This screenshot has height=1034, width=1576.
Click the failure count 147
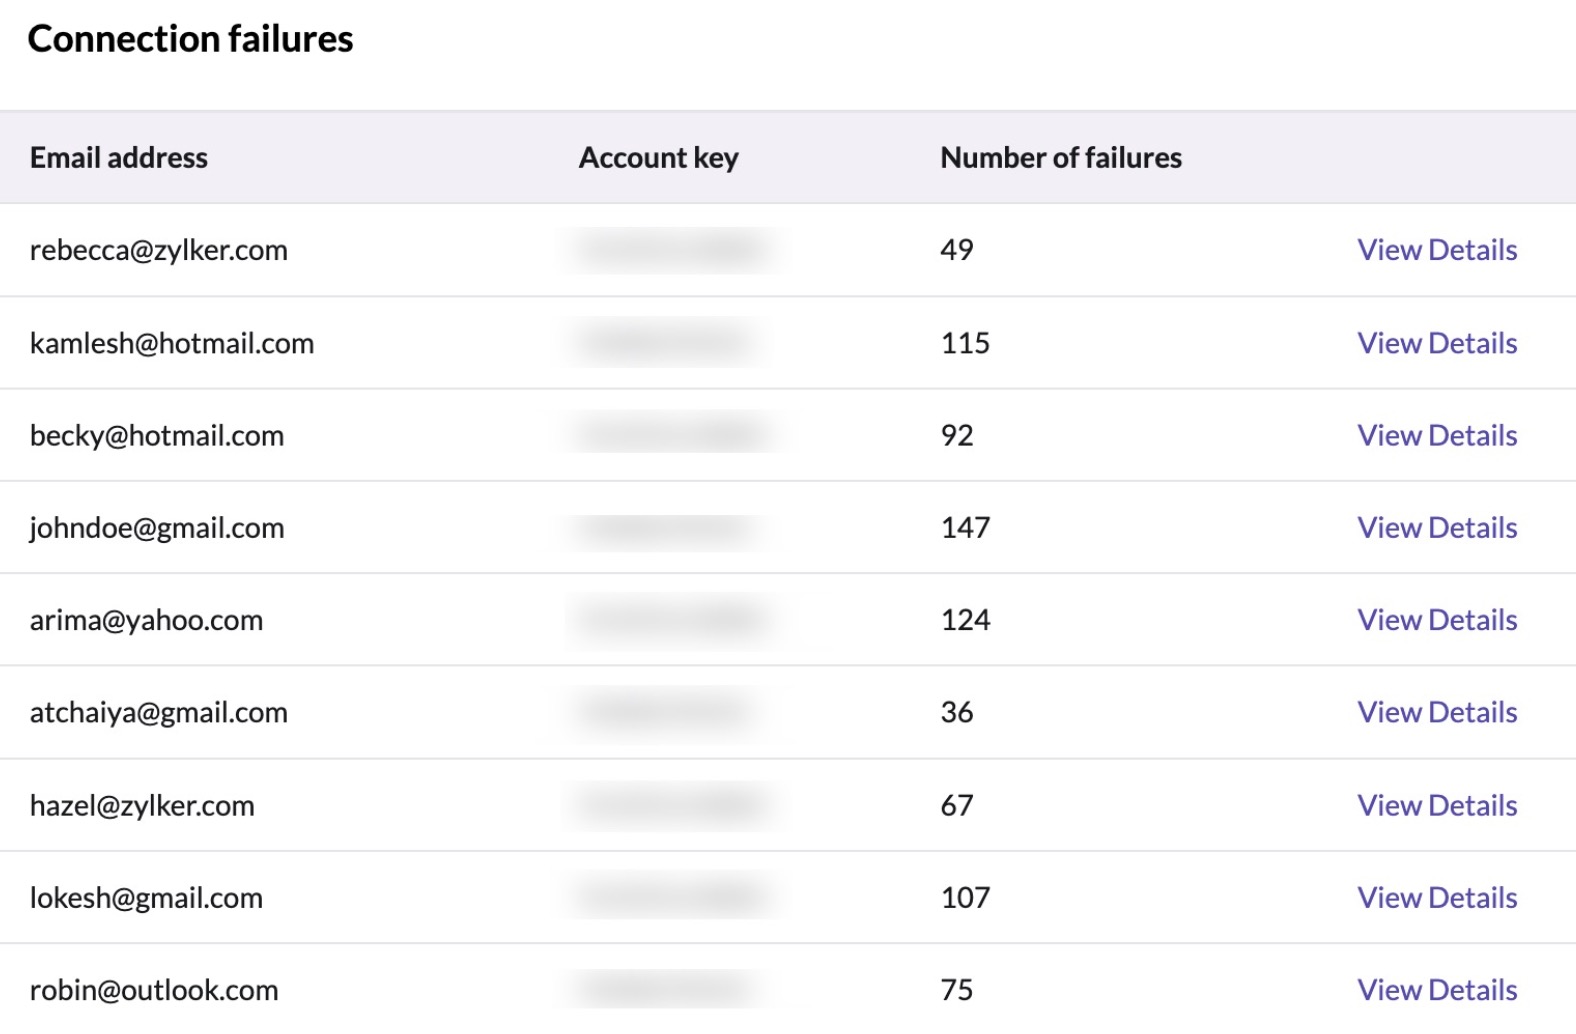[965, 527]
